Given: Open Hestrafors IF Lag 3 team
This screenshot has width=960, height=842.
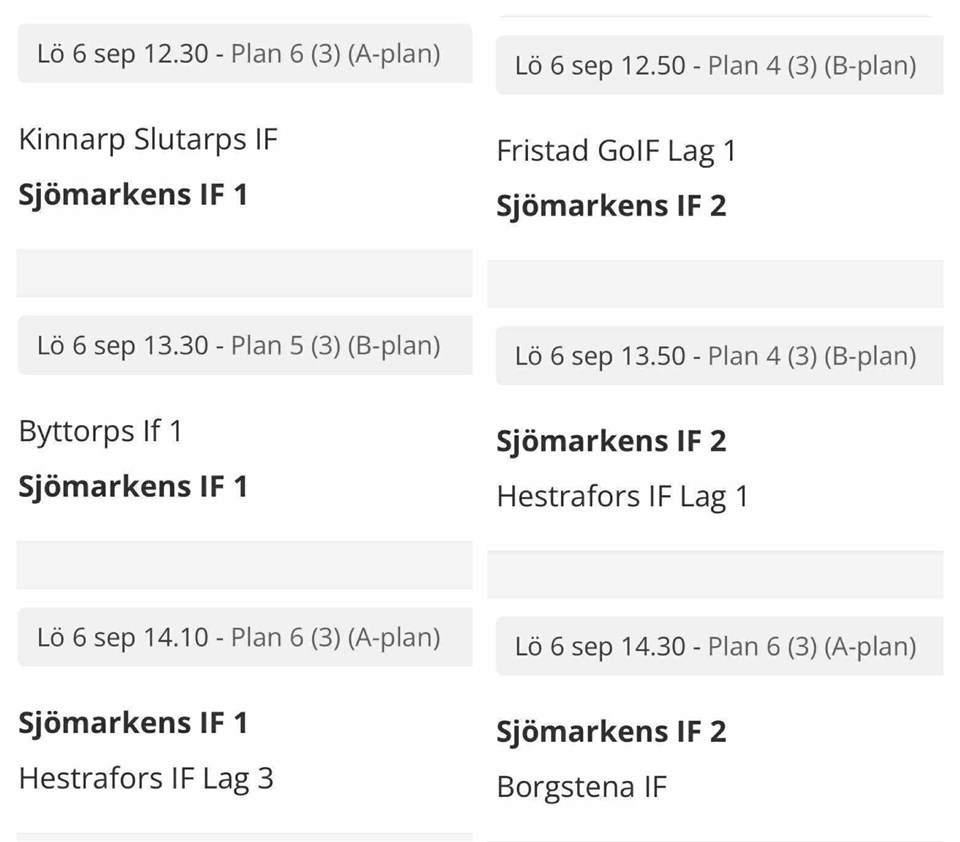Looking at the screenshot, I should [146, 778].
